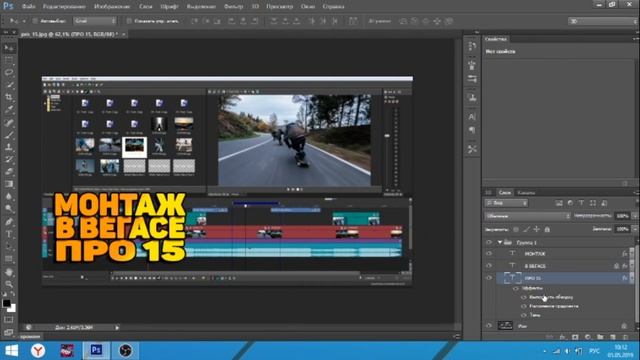Select the Spot Healing Brush tool
Screen dimensions: 640x360
click(9, 122)
